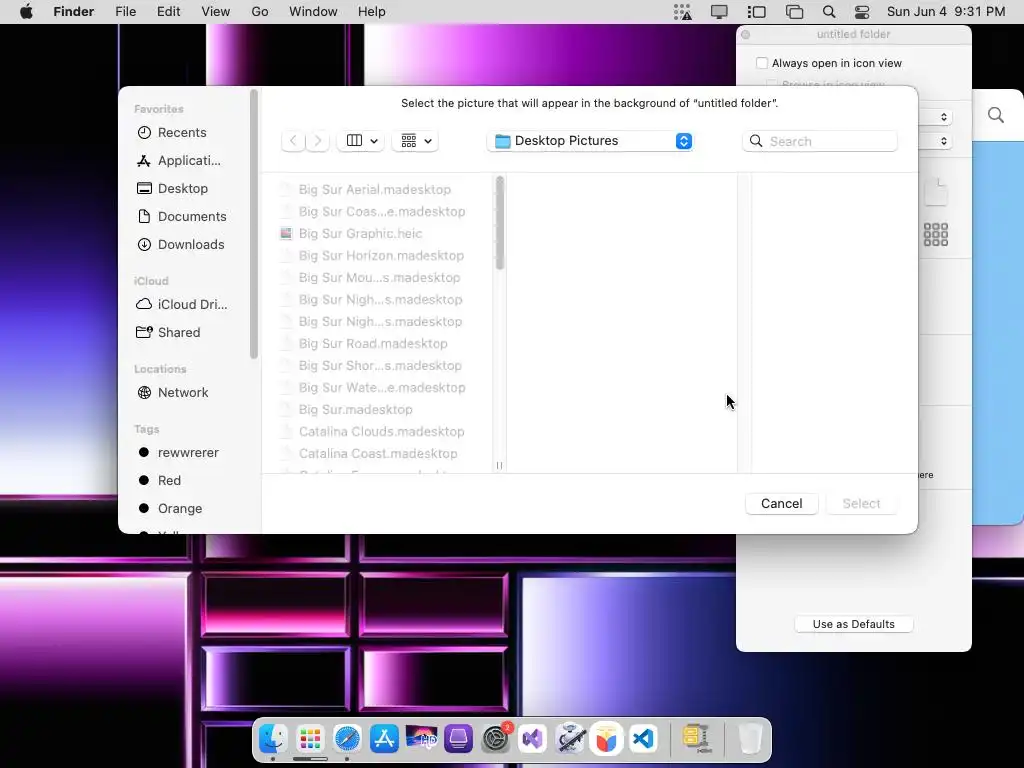
Task: Click Use as Defaults in view options
Action: (854, 624)
